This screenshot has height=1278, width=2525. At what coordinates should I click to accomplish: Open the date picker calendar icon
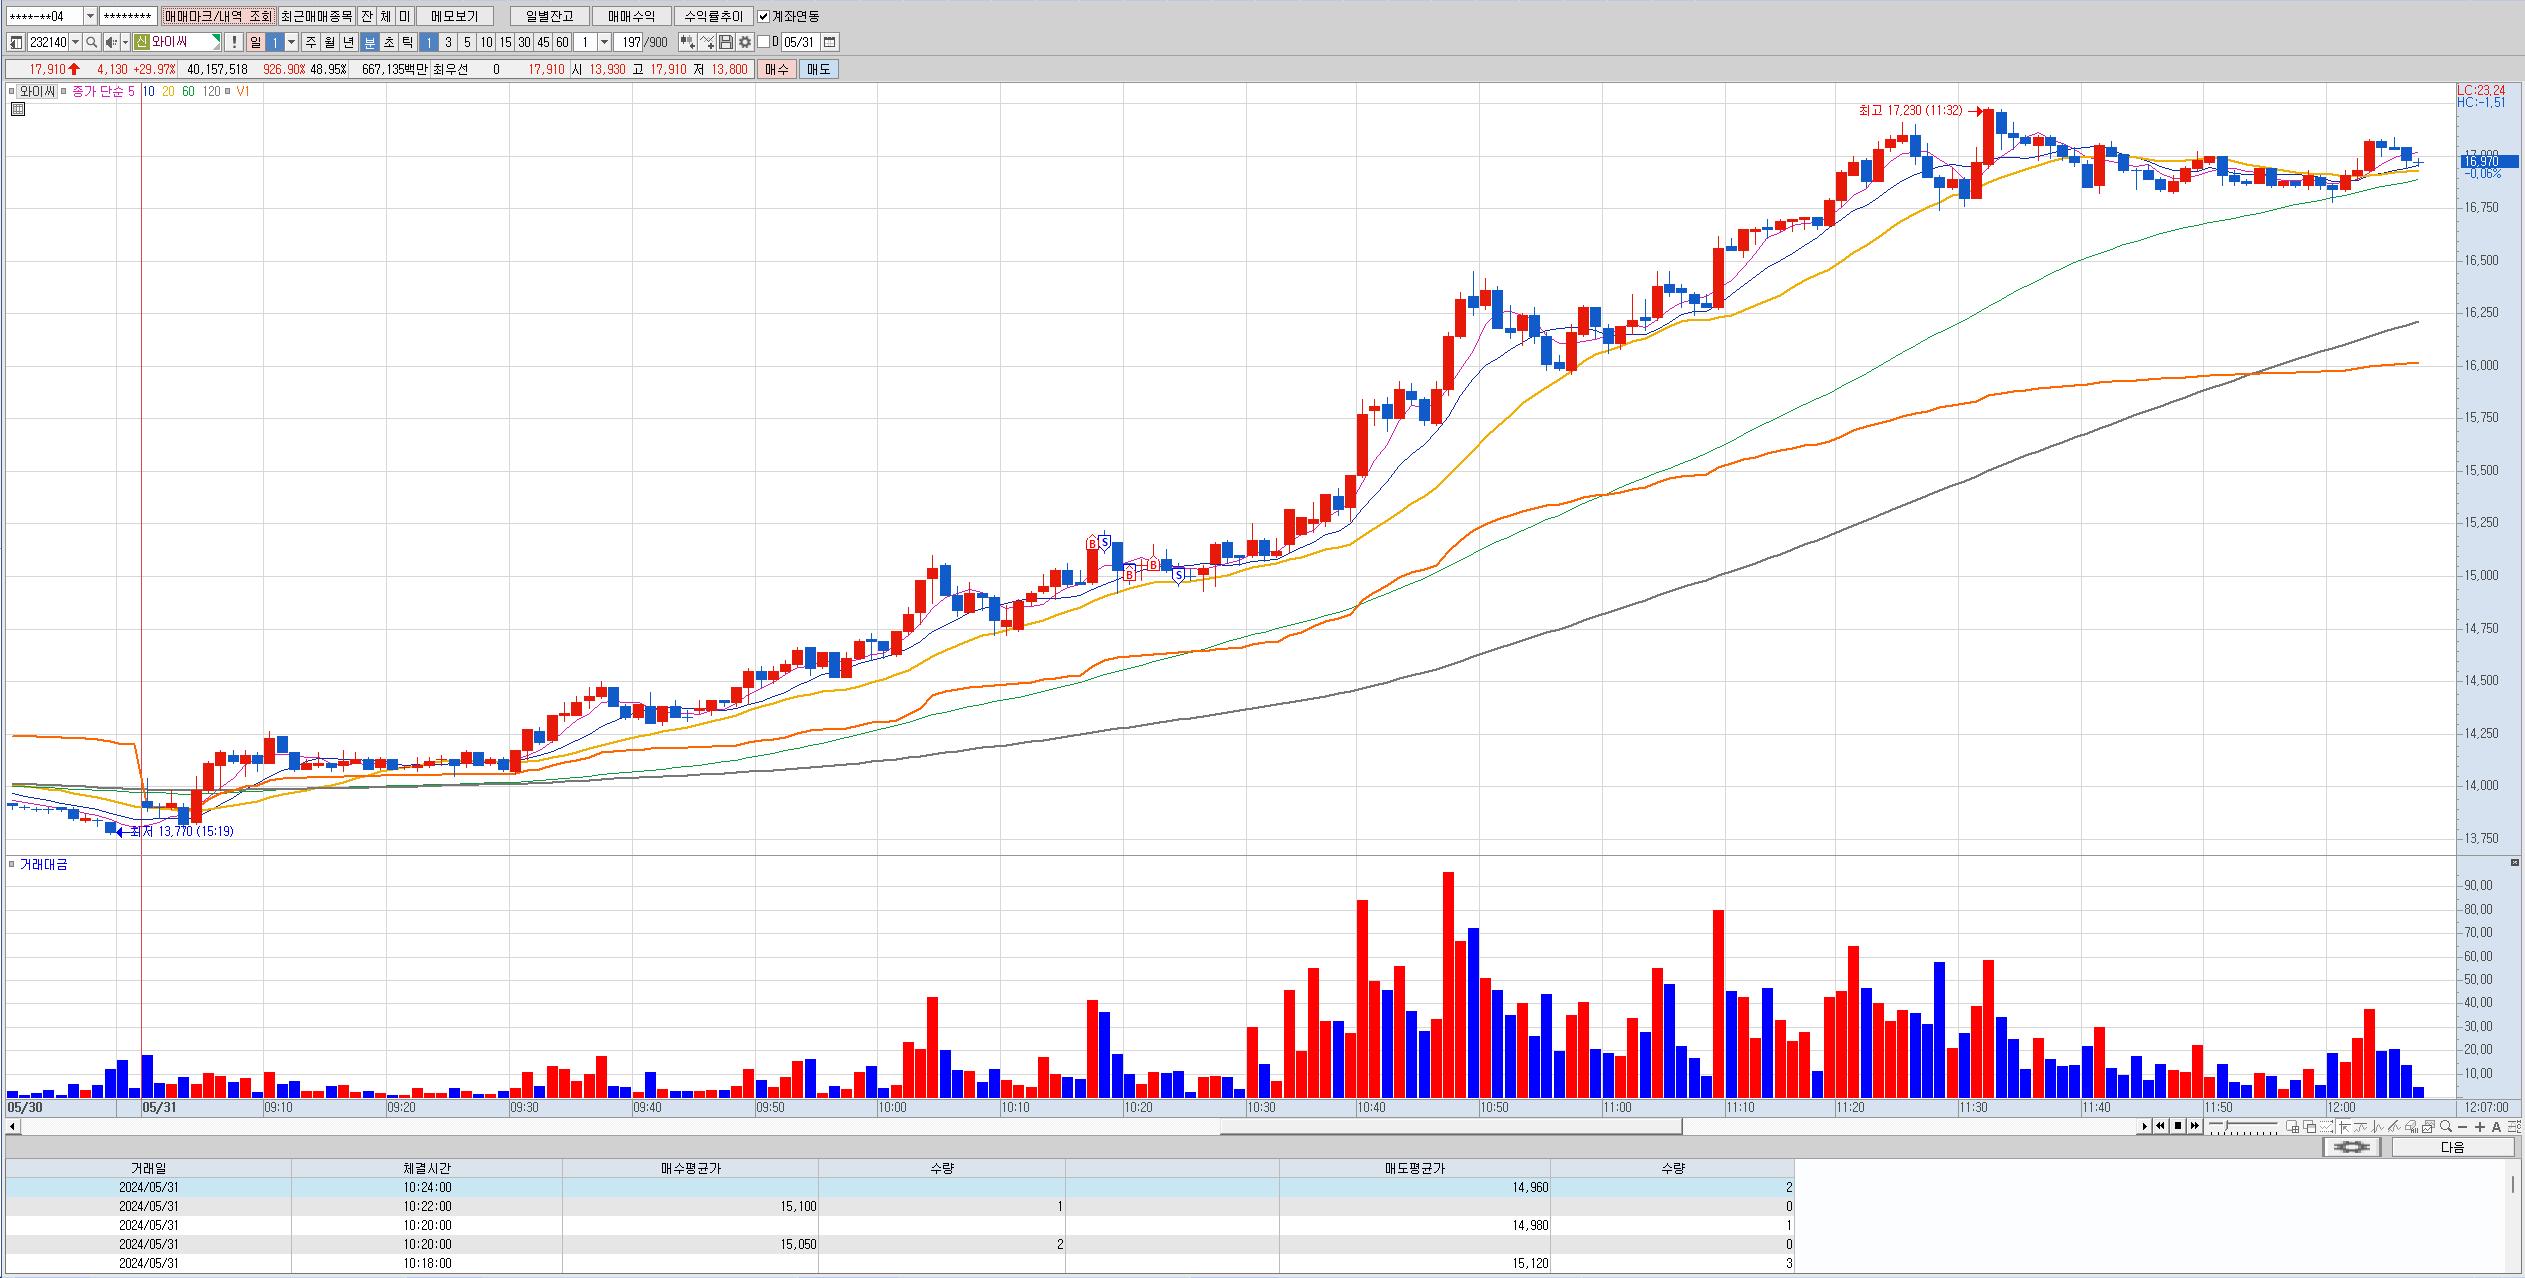(830, 42)
